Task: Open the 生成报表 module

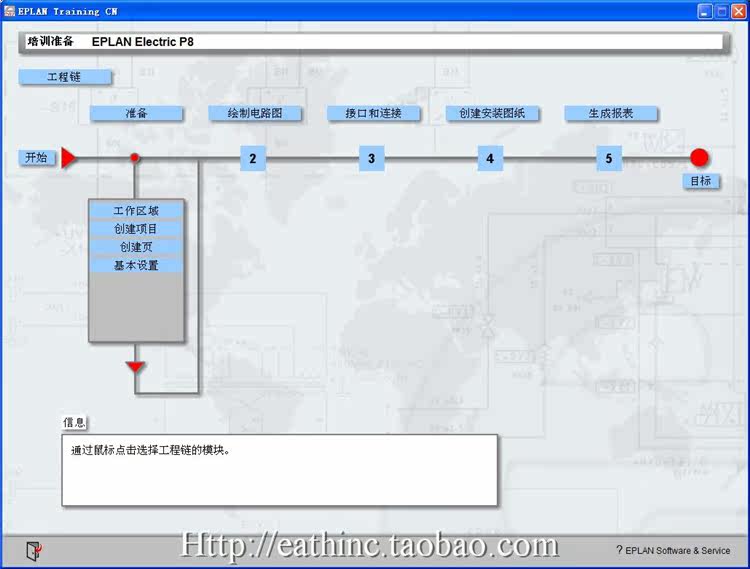Action: 611,113
